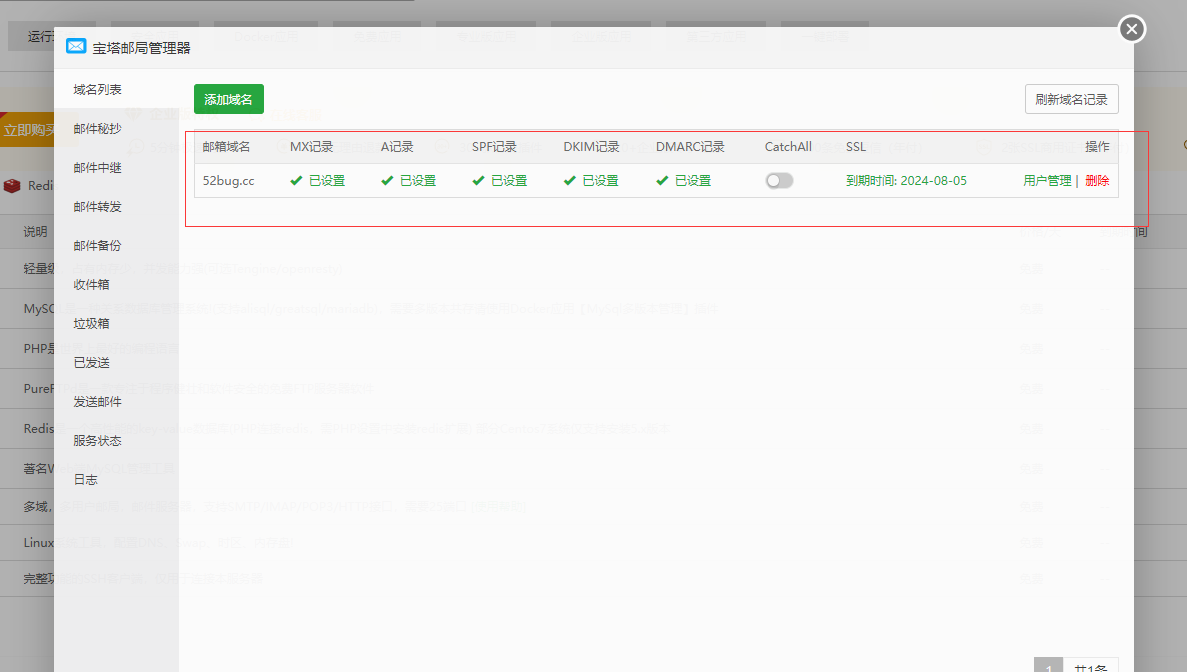This screenshot has width=1187, height=672.
Task: Open 日志 in the sidebar
Action: [x=86, y=480]
